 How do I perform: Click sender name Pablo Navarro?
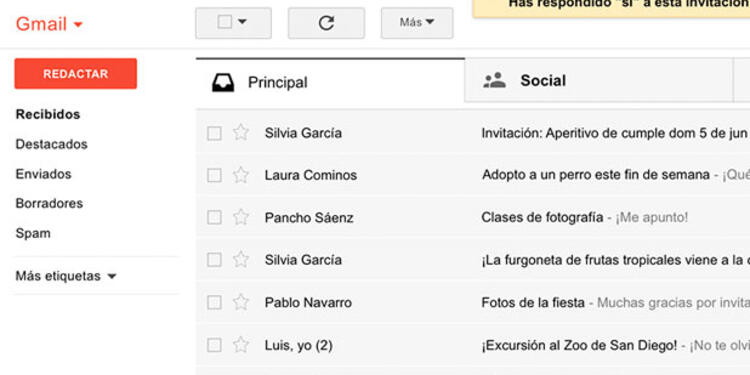coord(308,303)
